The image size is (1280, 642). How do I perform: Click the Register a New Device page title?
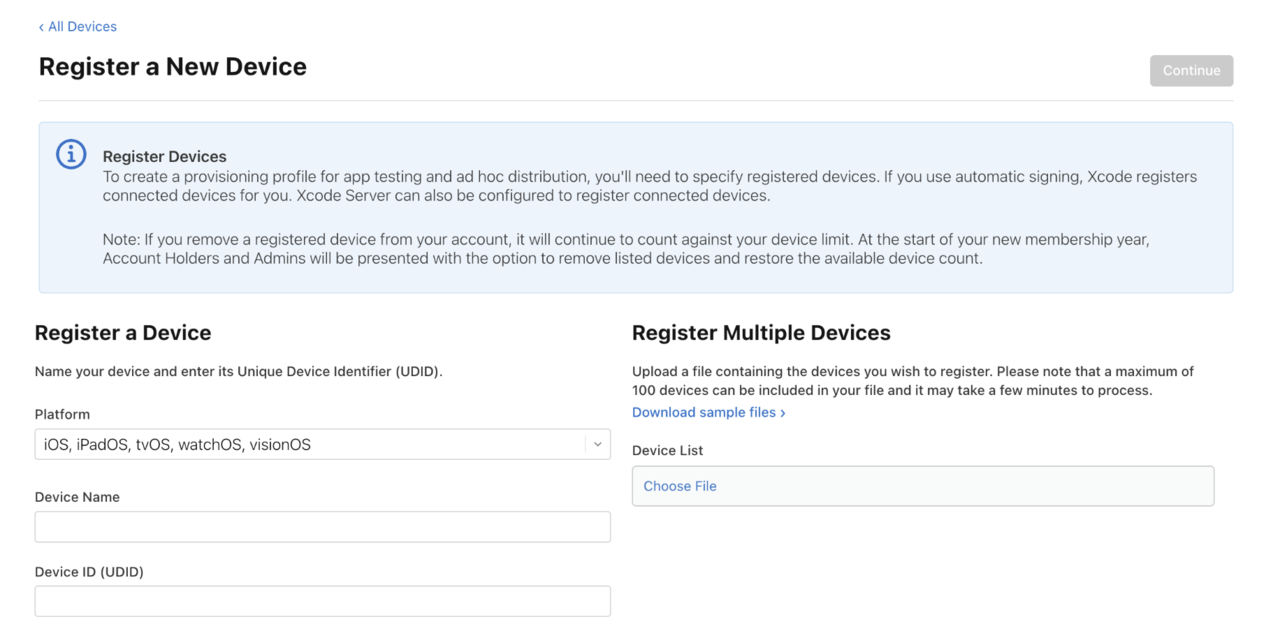point(172,67)
